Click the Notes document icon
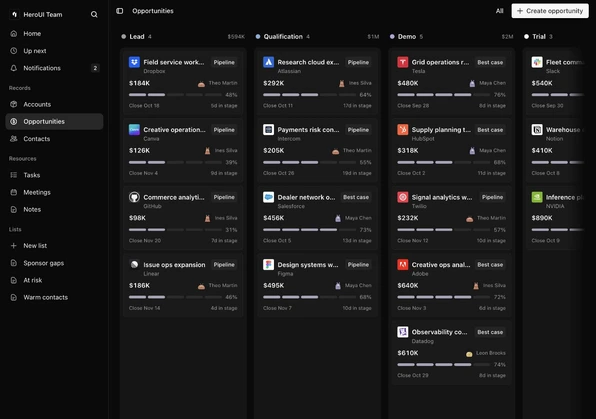This screenshot has height=419, width=596. tap(14, 210)
